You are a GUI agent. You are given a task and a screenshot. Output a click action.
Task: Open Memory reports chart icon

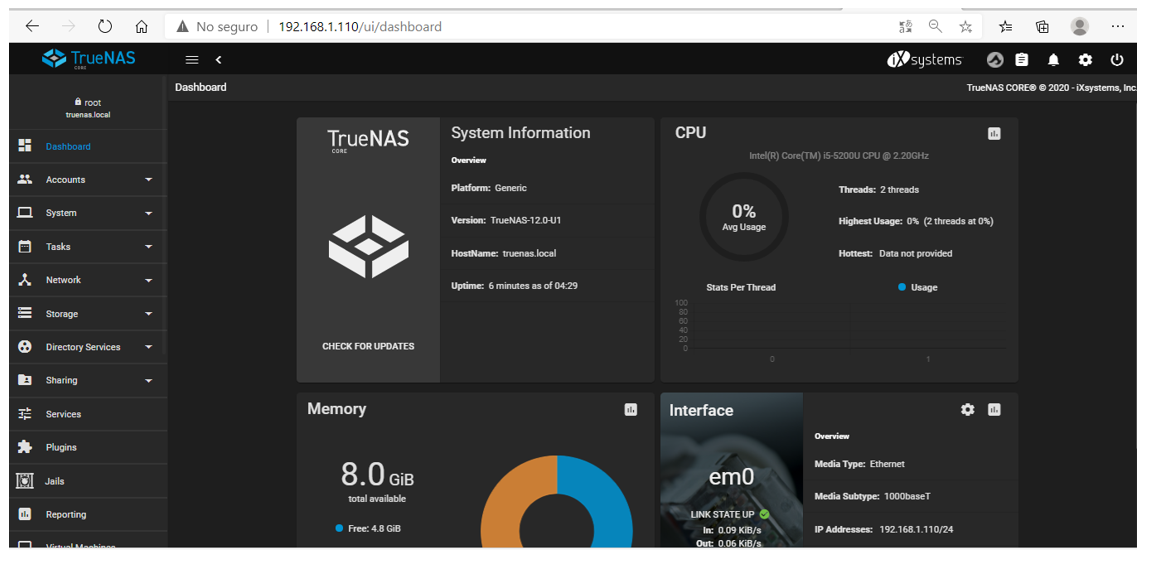coord(631,409)
